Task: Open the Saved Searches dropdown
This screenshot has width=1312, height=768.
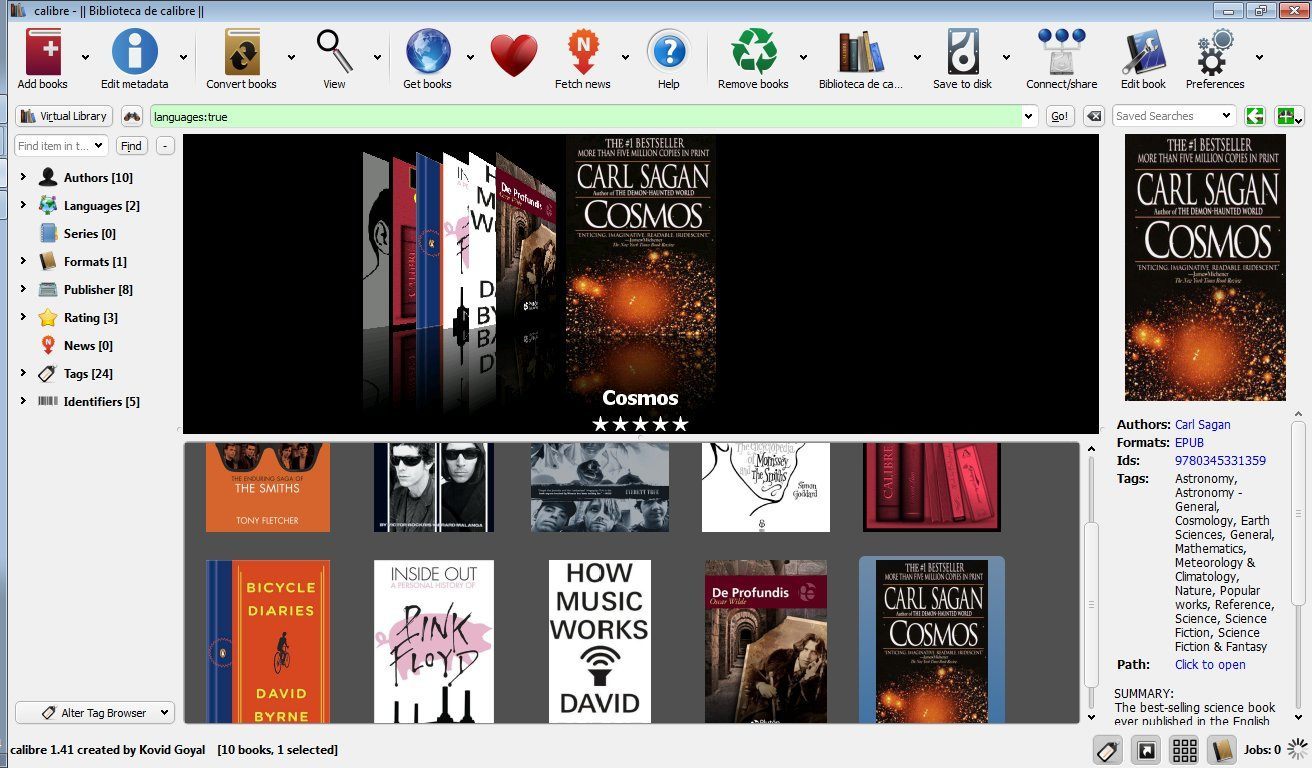Action: 1173,116
